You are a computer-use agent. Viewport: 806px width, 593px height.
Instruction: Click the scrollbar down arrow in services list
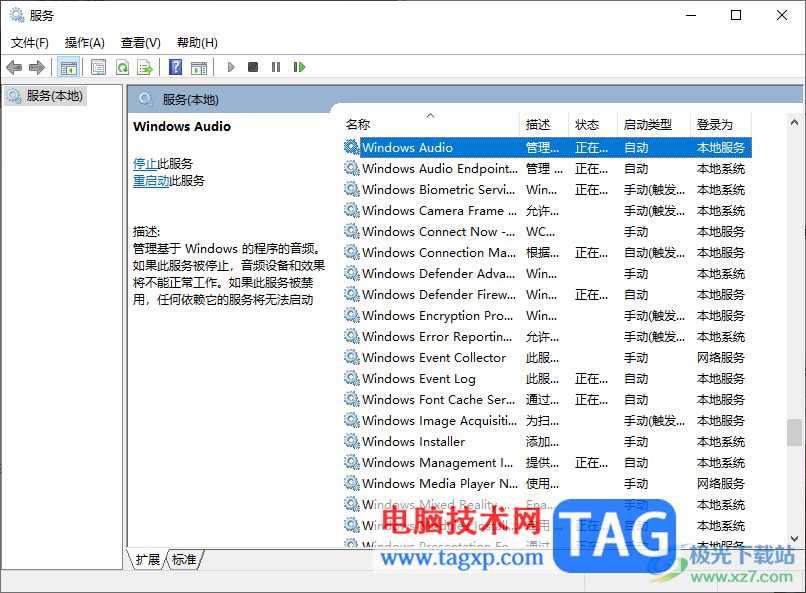794,539
